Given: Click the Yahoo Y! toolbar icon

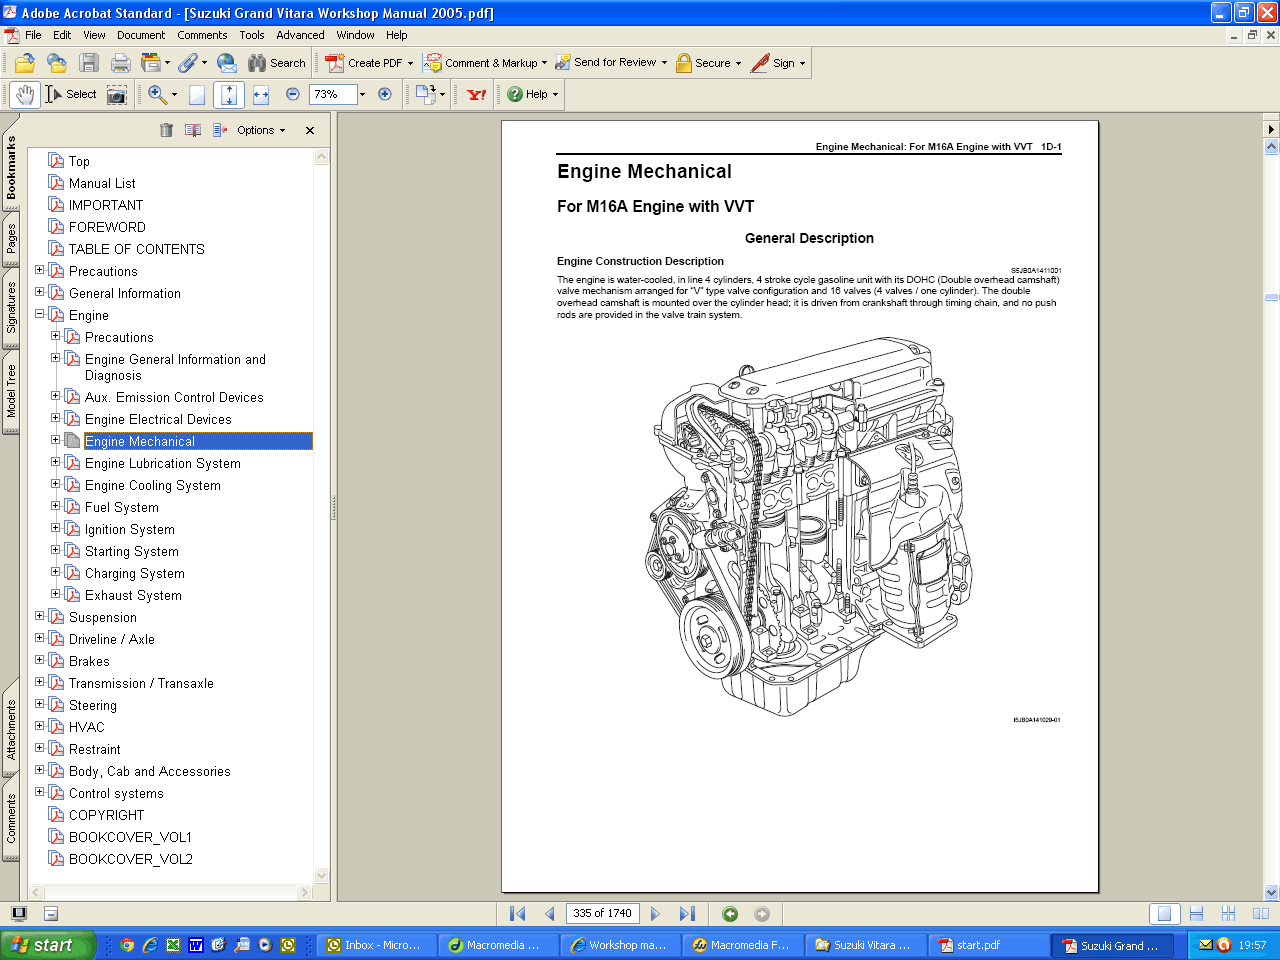Looking at the screenshot, I should coord(477,94).
